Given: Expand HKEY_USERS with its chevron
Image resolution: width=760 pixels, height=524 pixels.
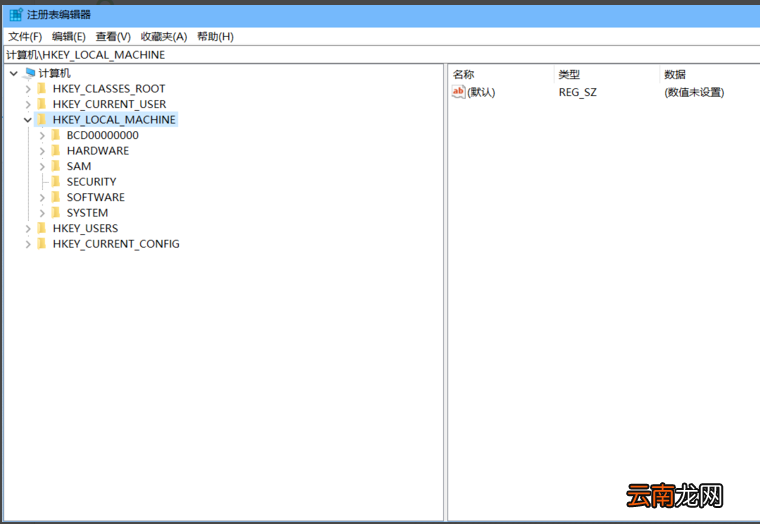Looking at the screenshot, I should click(28, 229).
